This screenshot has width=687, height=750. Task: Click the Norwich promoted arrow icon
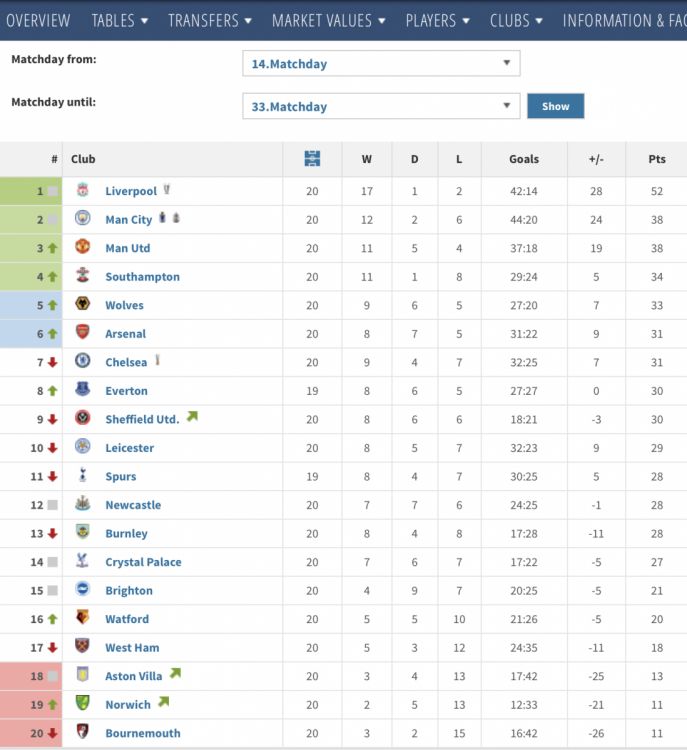click(163, 703)
